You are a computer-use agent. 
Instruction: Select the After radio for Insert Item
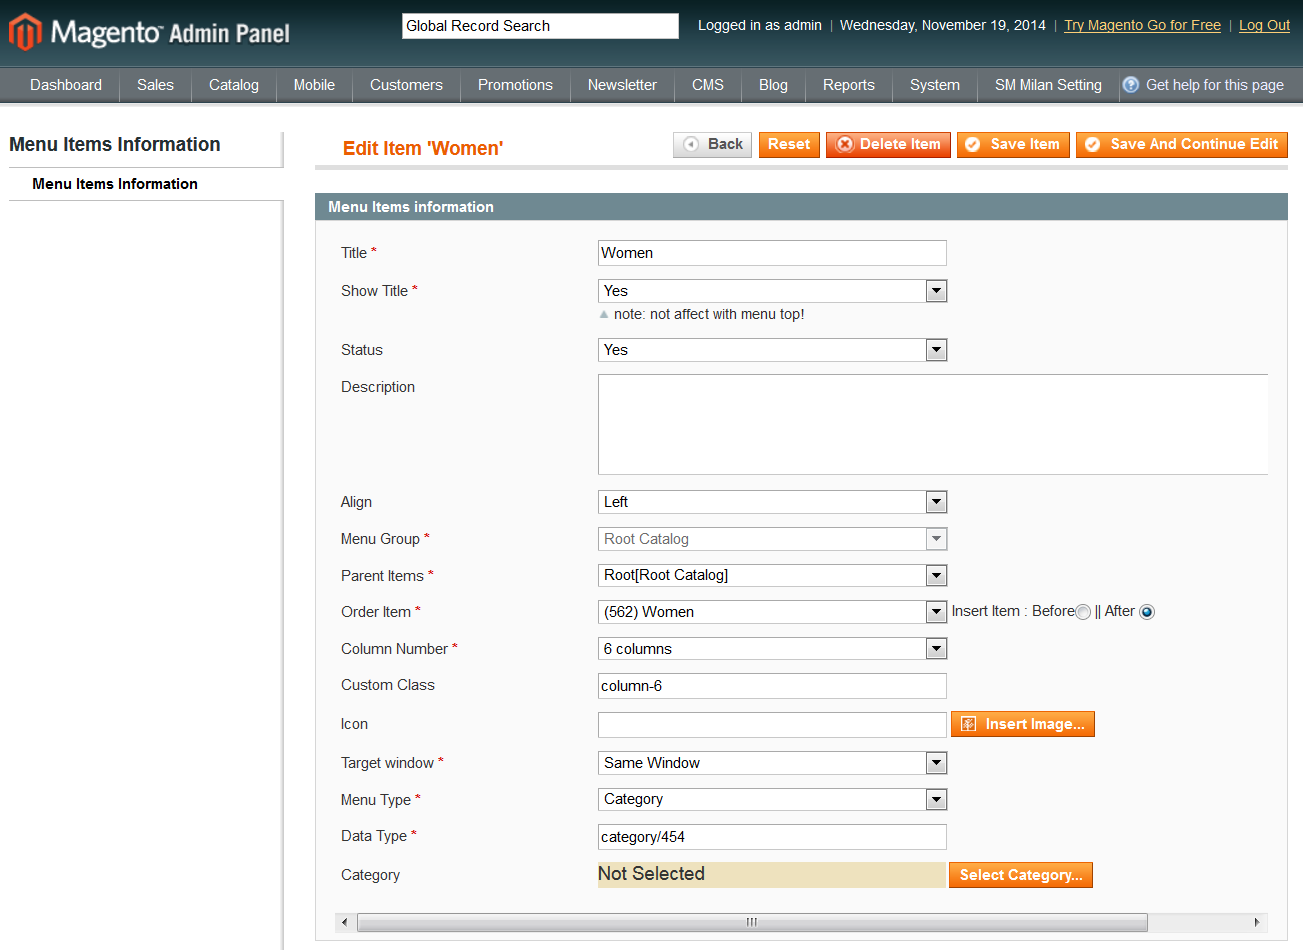tap(1147, 612)
